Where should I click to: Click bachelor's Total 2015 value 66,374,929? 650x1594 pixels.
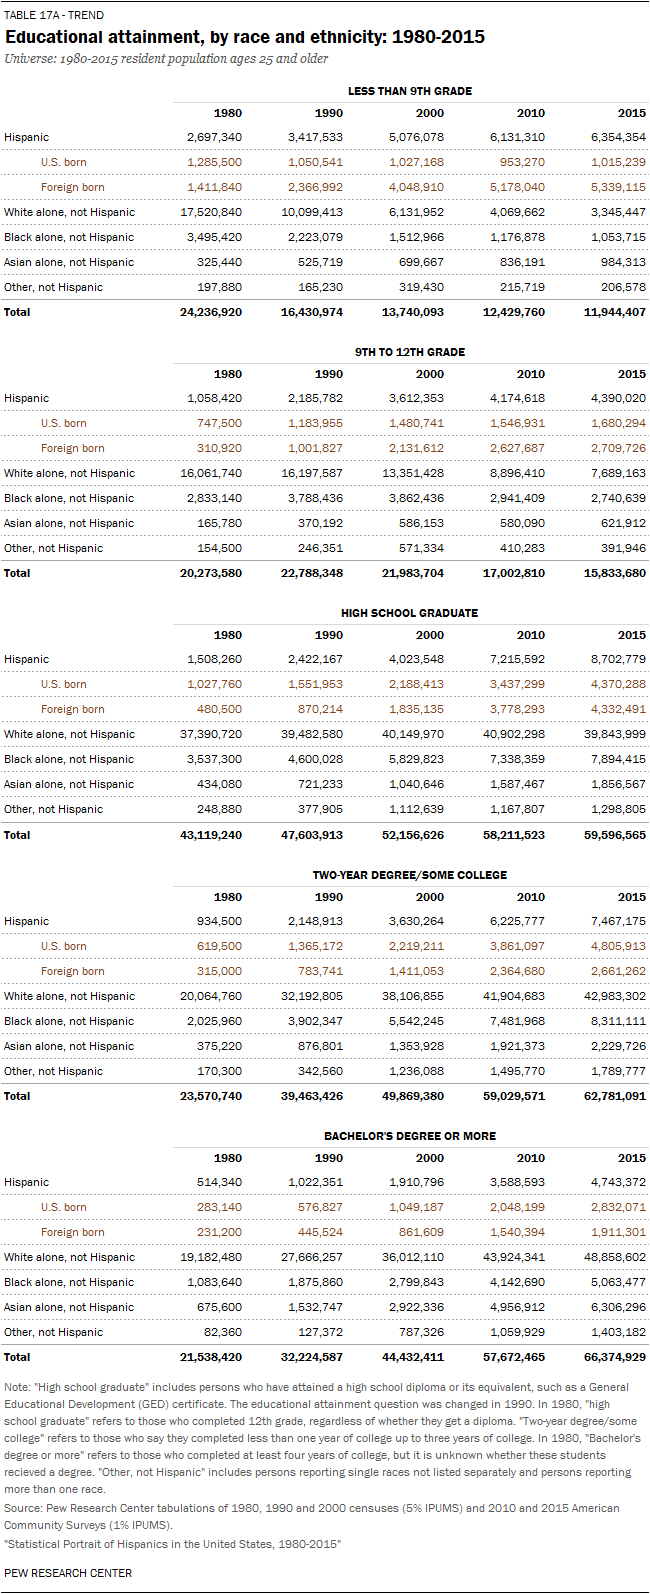(614, 1357)
